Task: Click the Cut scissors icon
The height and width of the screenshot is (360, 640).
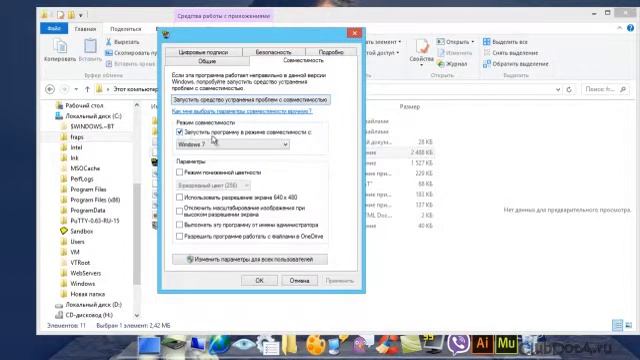Action: click(109, 42)
